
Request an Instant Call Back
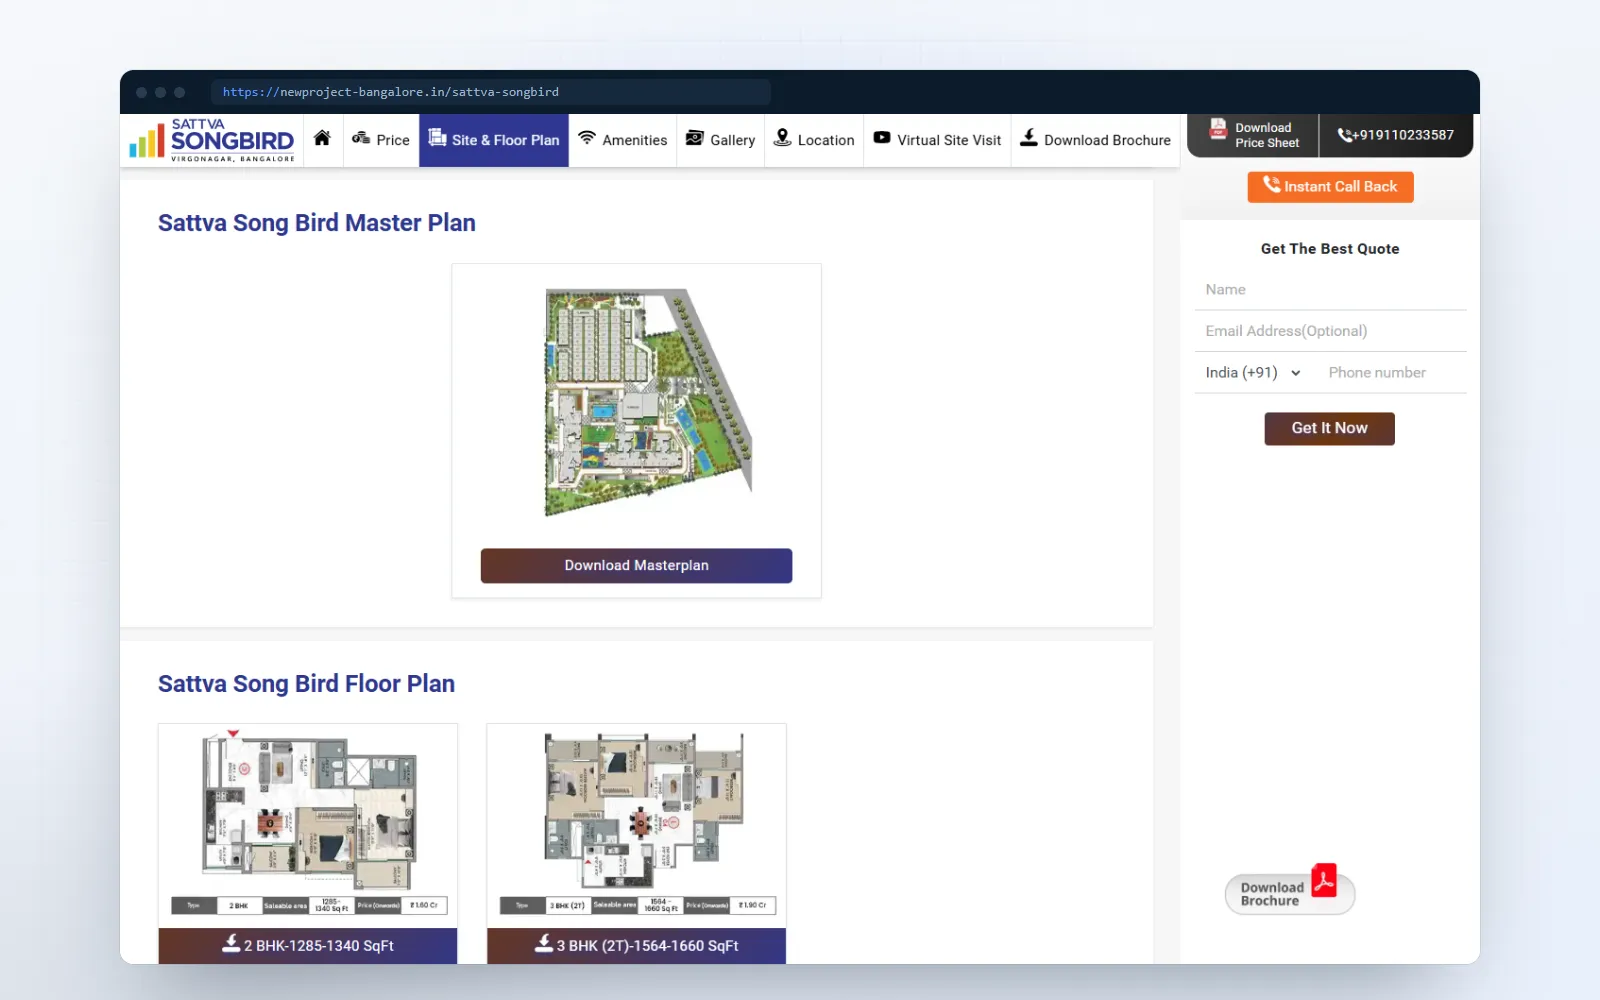pos(1330,187)
